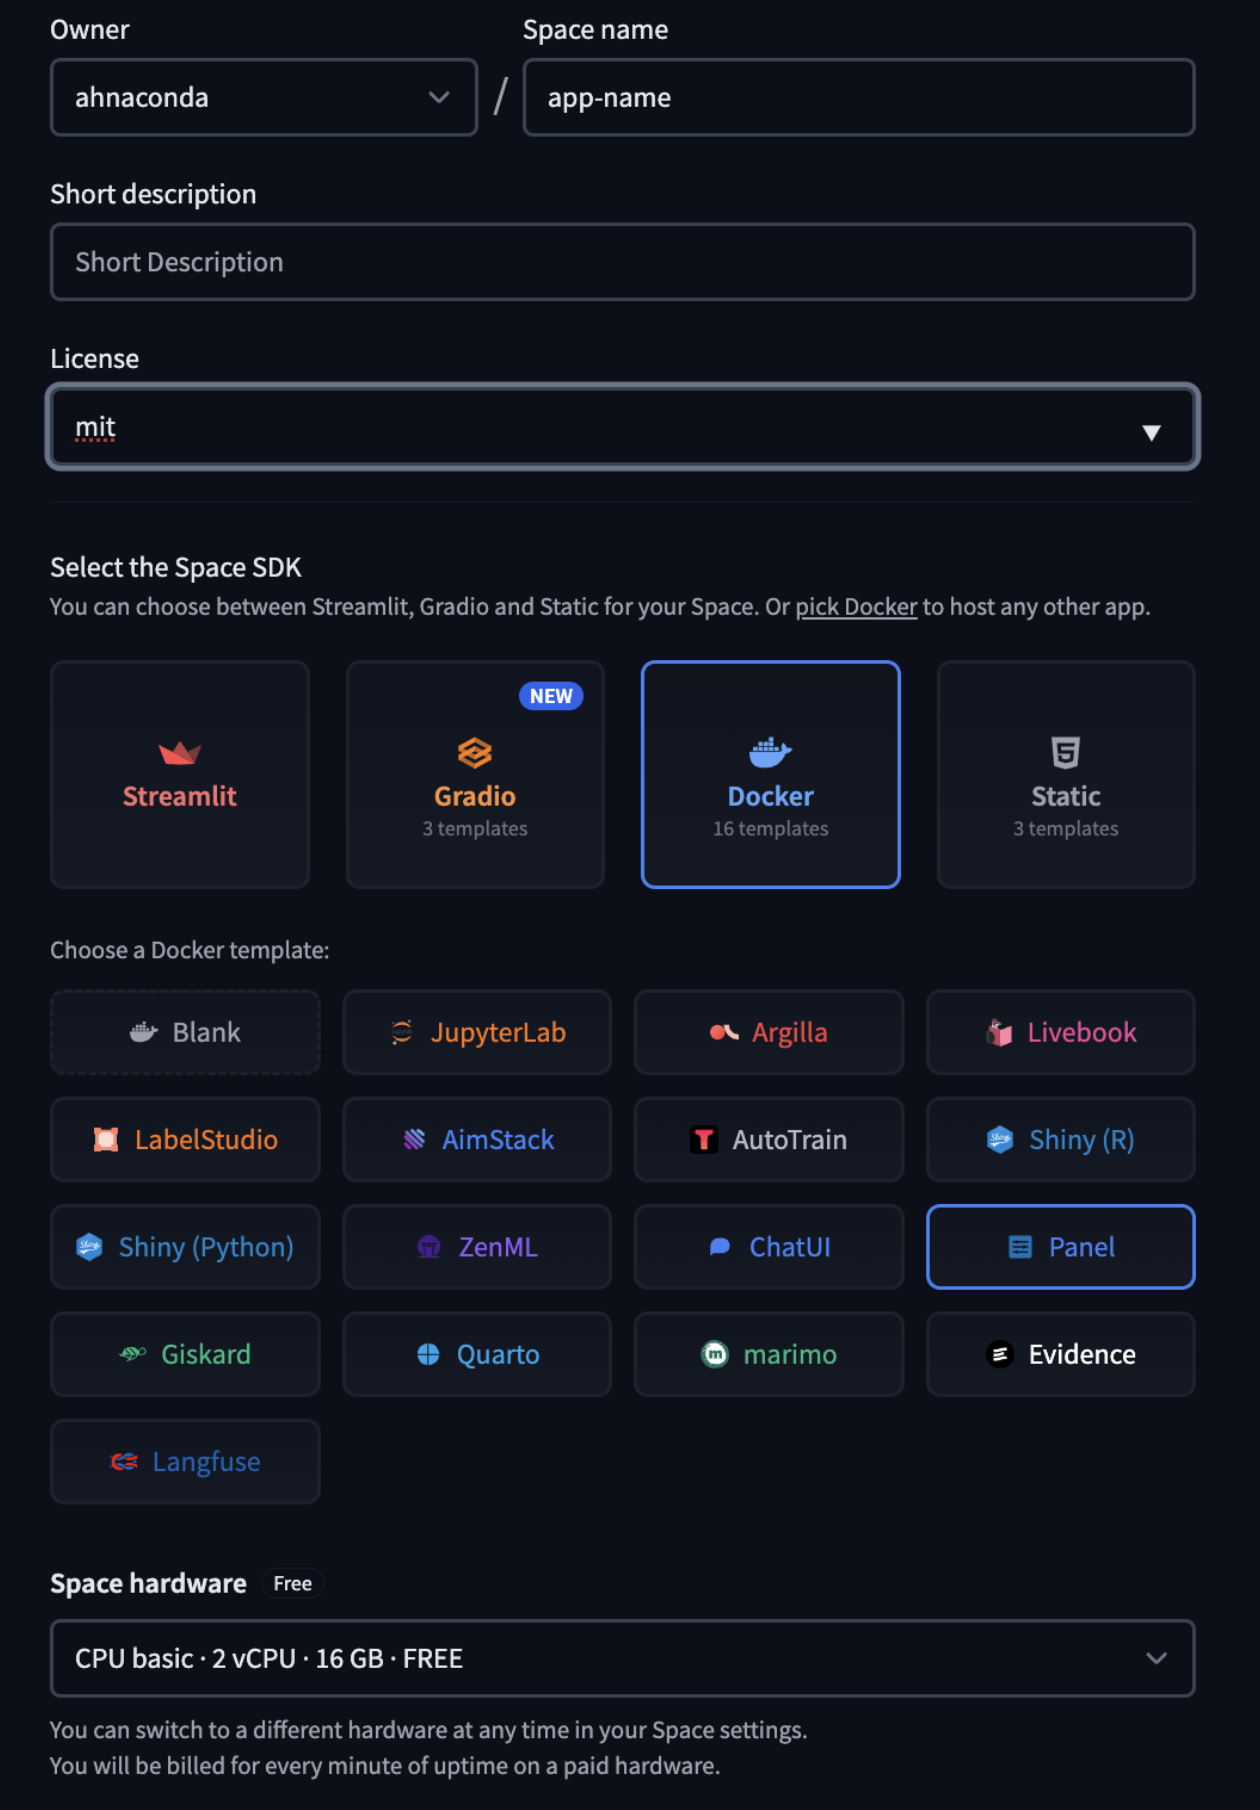Viewport: 1260px width, 1810px height.
Task: Switch to the Gradio SDK card
Action: (x=475, y=774)
